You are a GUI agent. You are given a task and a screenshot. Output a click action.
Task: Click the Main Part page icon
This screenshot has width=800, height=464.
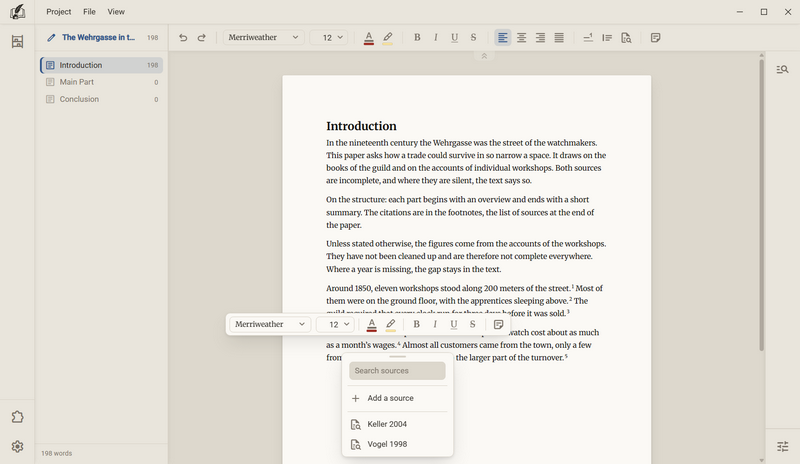click(x=50, y=82)
